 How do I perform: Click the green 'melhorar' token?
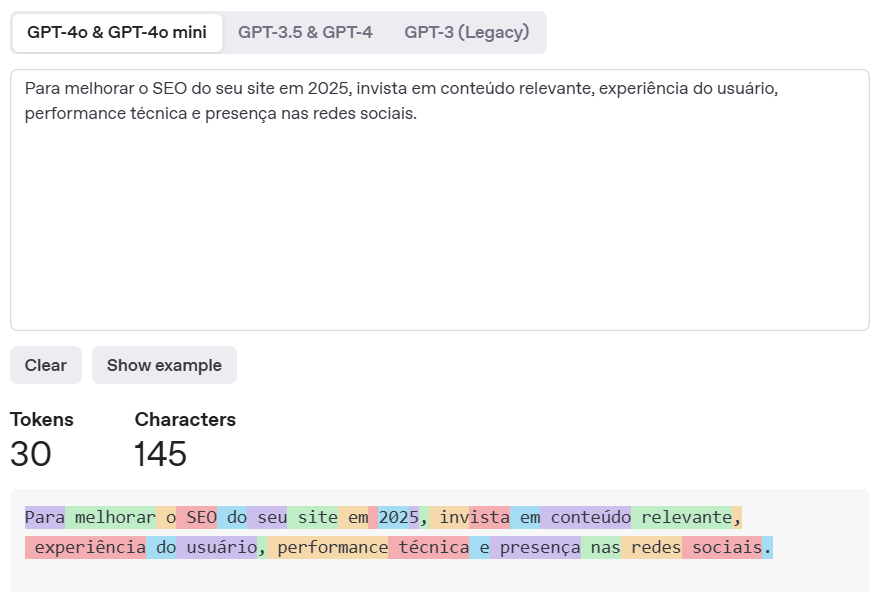tap(110, 517)
